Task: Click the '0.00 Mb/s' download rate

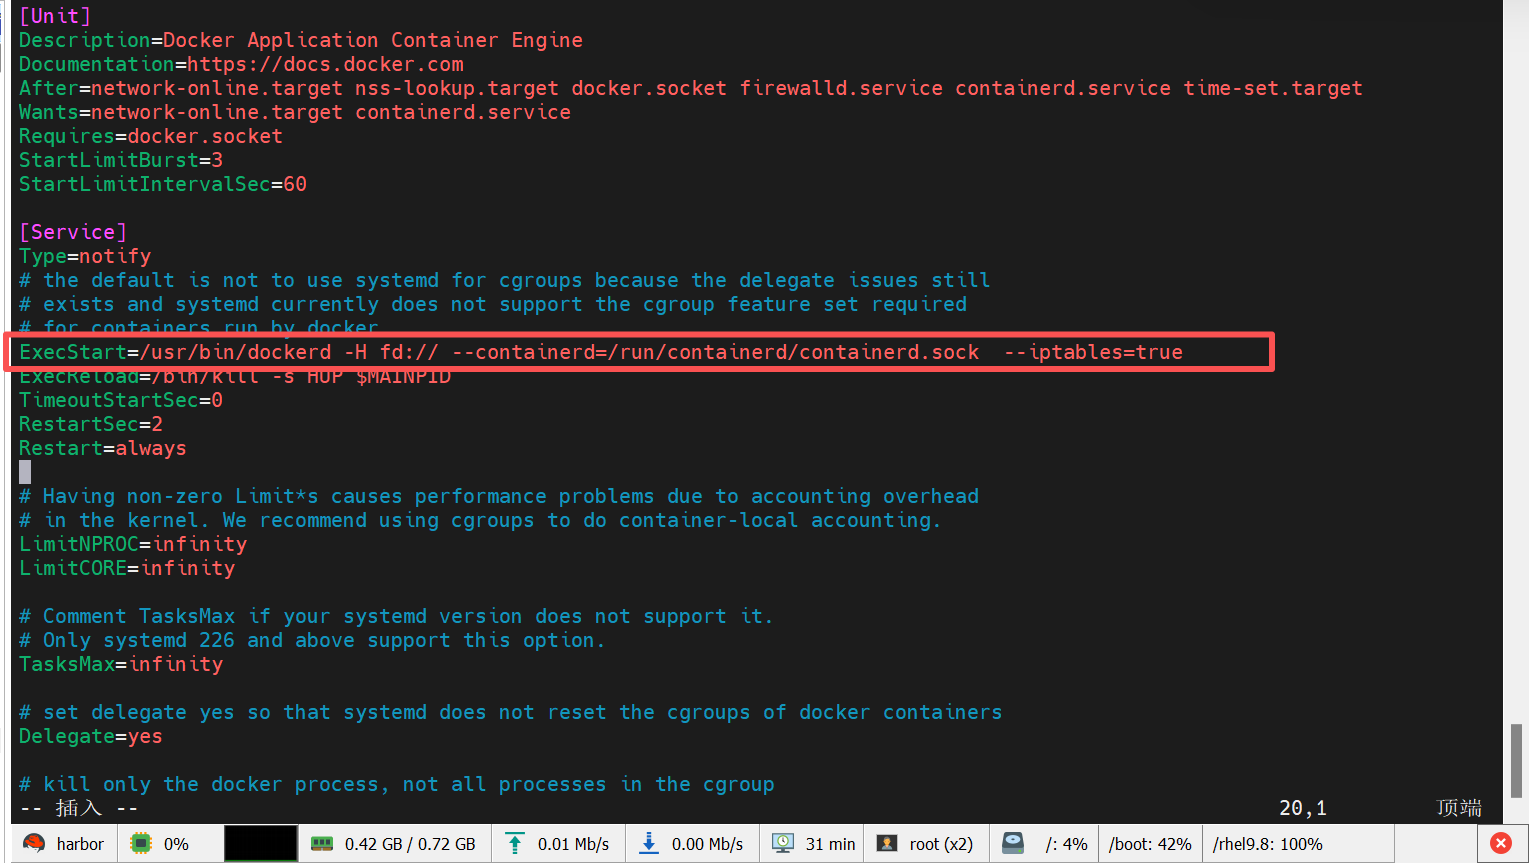Action: tap(707, 844)
